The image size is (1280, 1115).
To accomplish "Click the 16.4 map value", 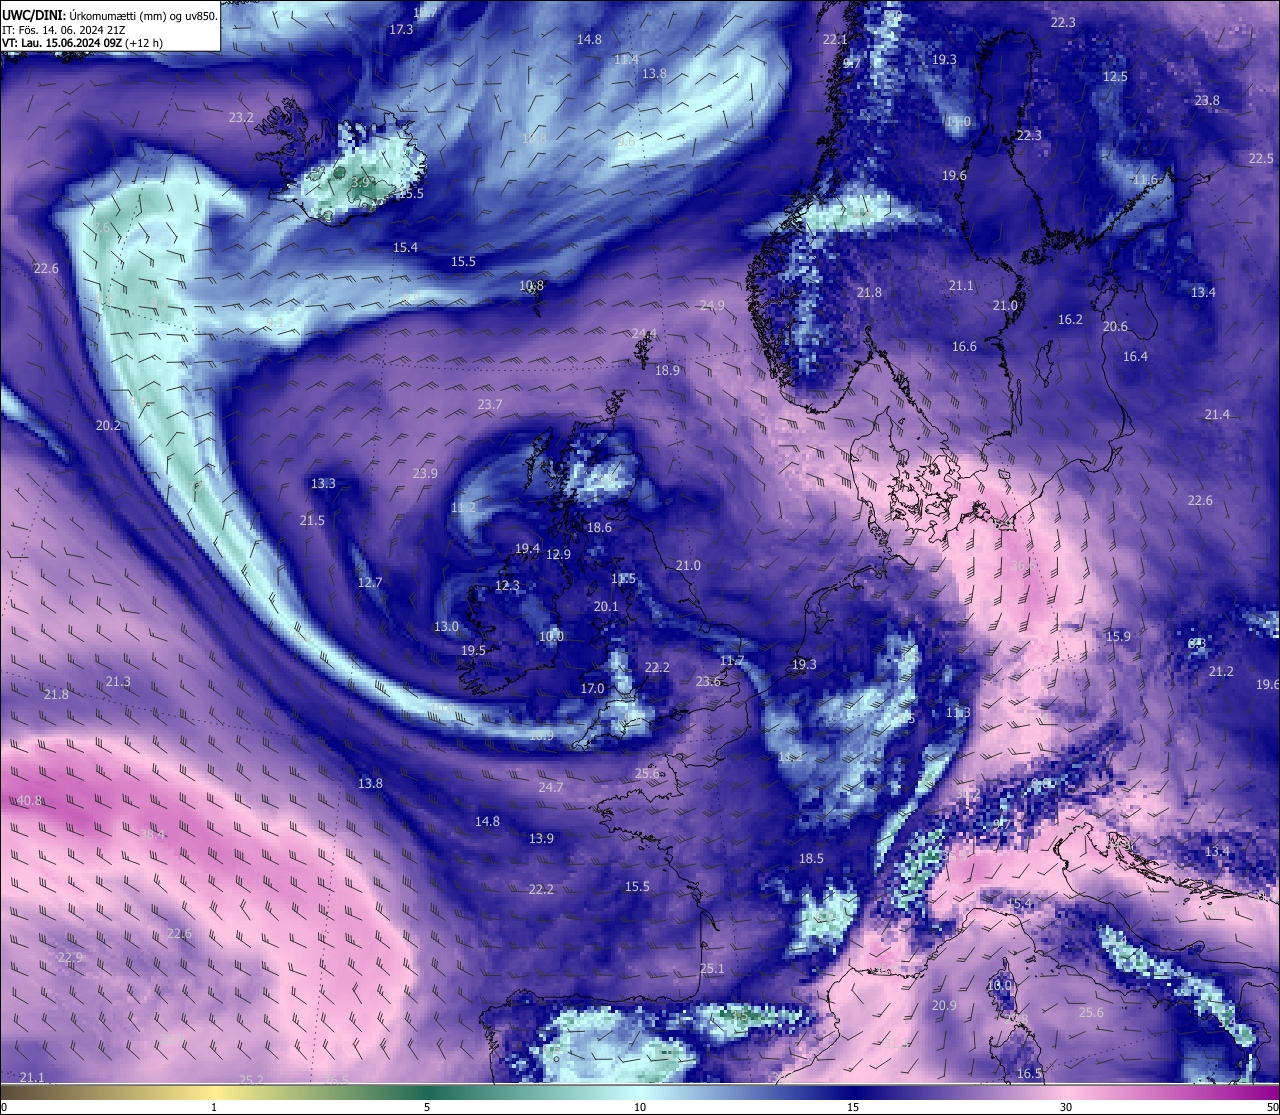I will [1135, 357].
